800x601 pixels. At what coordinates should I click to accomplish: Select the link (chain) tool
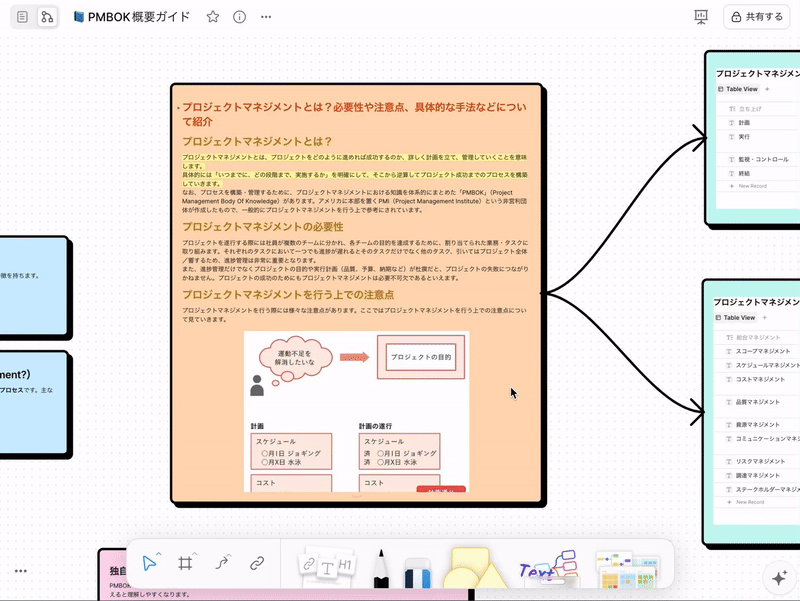pyautogui.click(x=258, y=563)
